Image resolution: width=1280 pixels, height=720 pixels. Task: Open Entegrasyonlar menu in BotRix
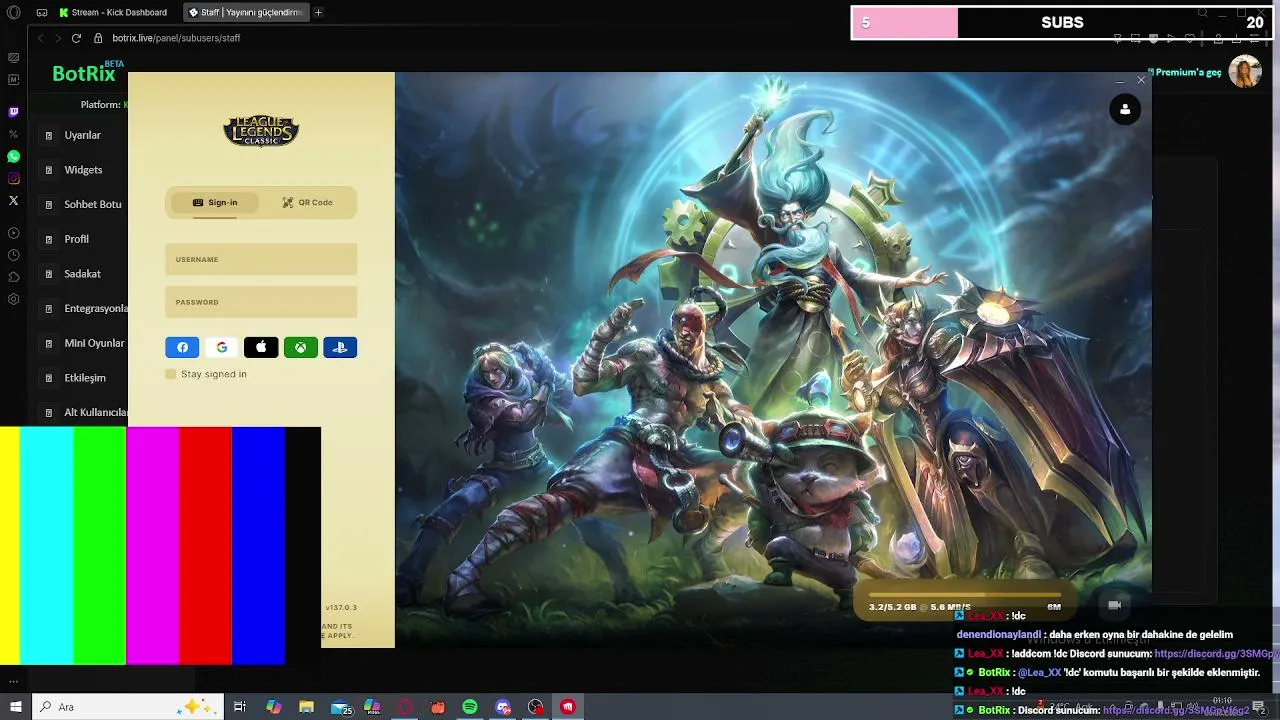click(97, 309)
